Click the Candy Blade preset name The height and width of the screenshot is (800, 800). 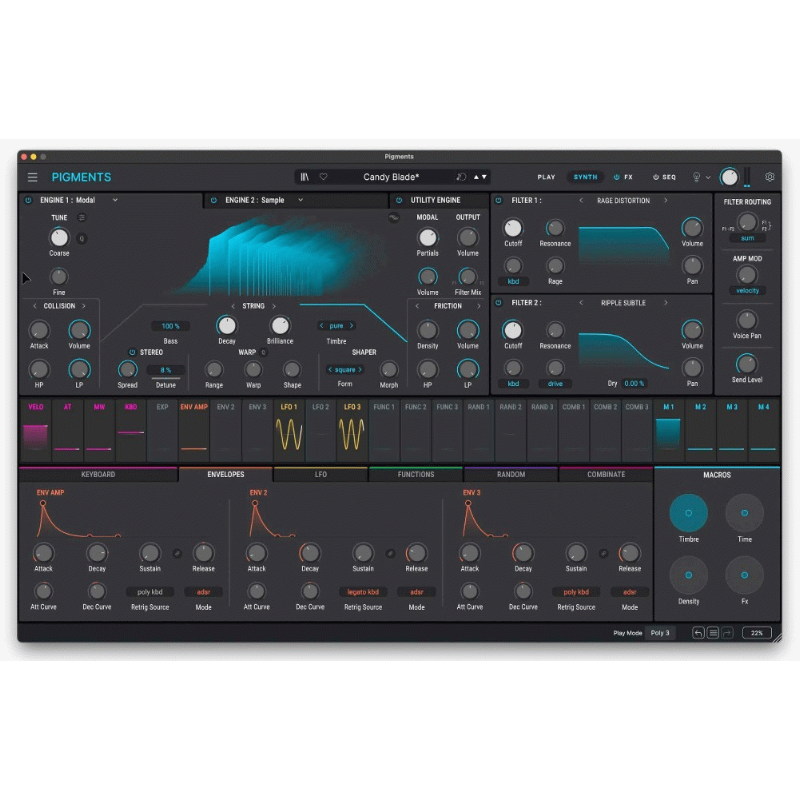coord(391,177)
